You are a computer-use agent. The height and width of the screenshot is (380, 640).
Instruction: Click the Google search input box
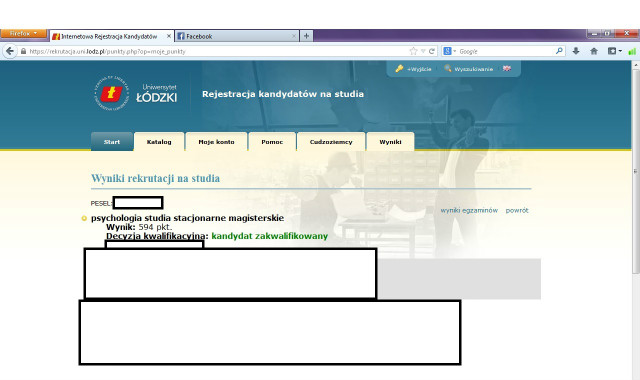[506, 51]
